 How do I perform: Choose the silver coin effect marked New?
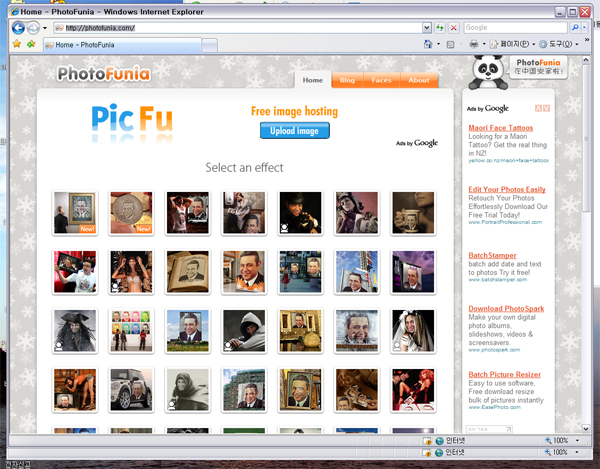click(131, 213)
